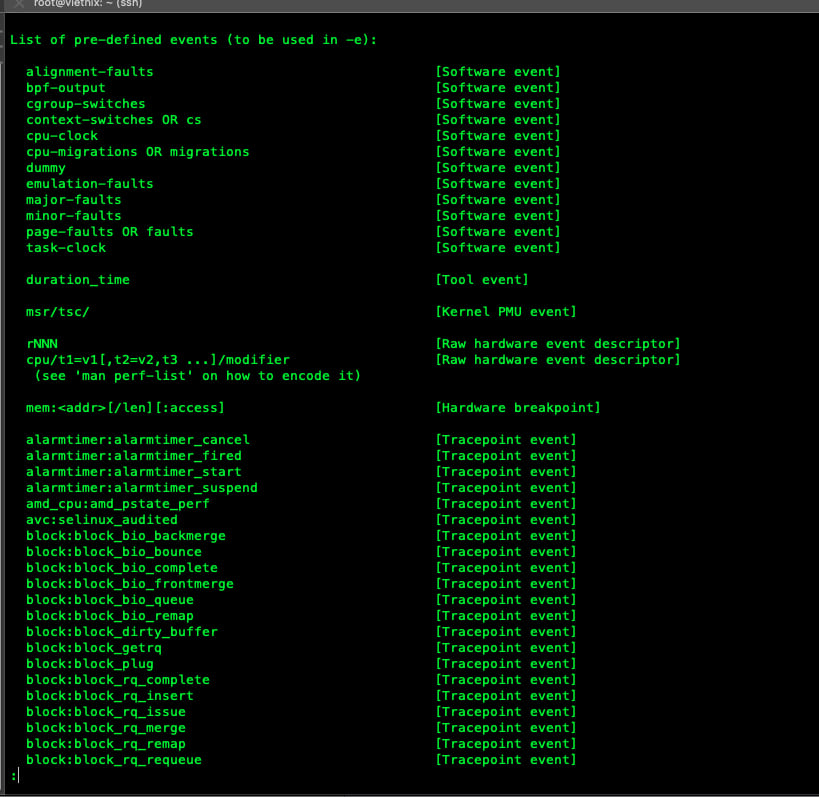Click the '[Tool event]' label
Screen dimensions: 819x797
482,279
